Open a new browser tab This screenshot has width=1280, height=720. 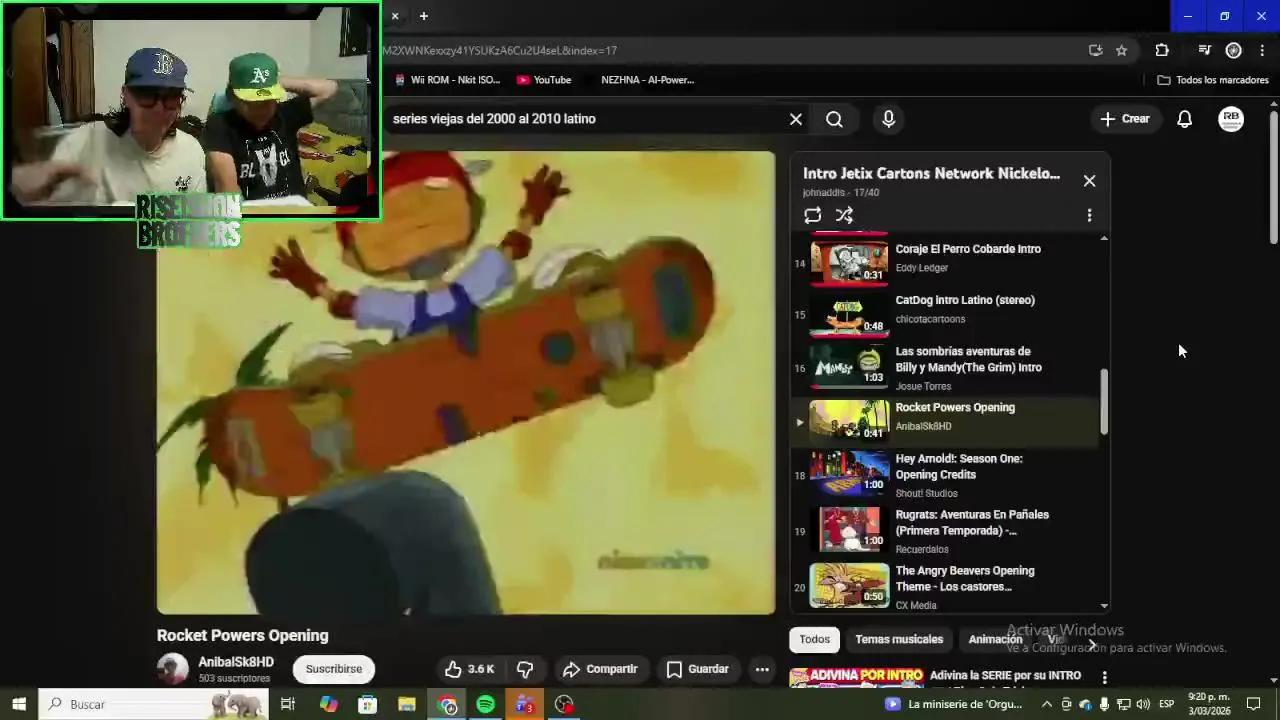[423, 16]
